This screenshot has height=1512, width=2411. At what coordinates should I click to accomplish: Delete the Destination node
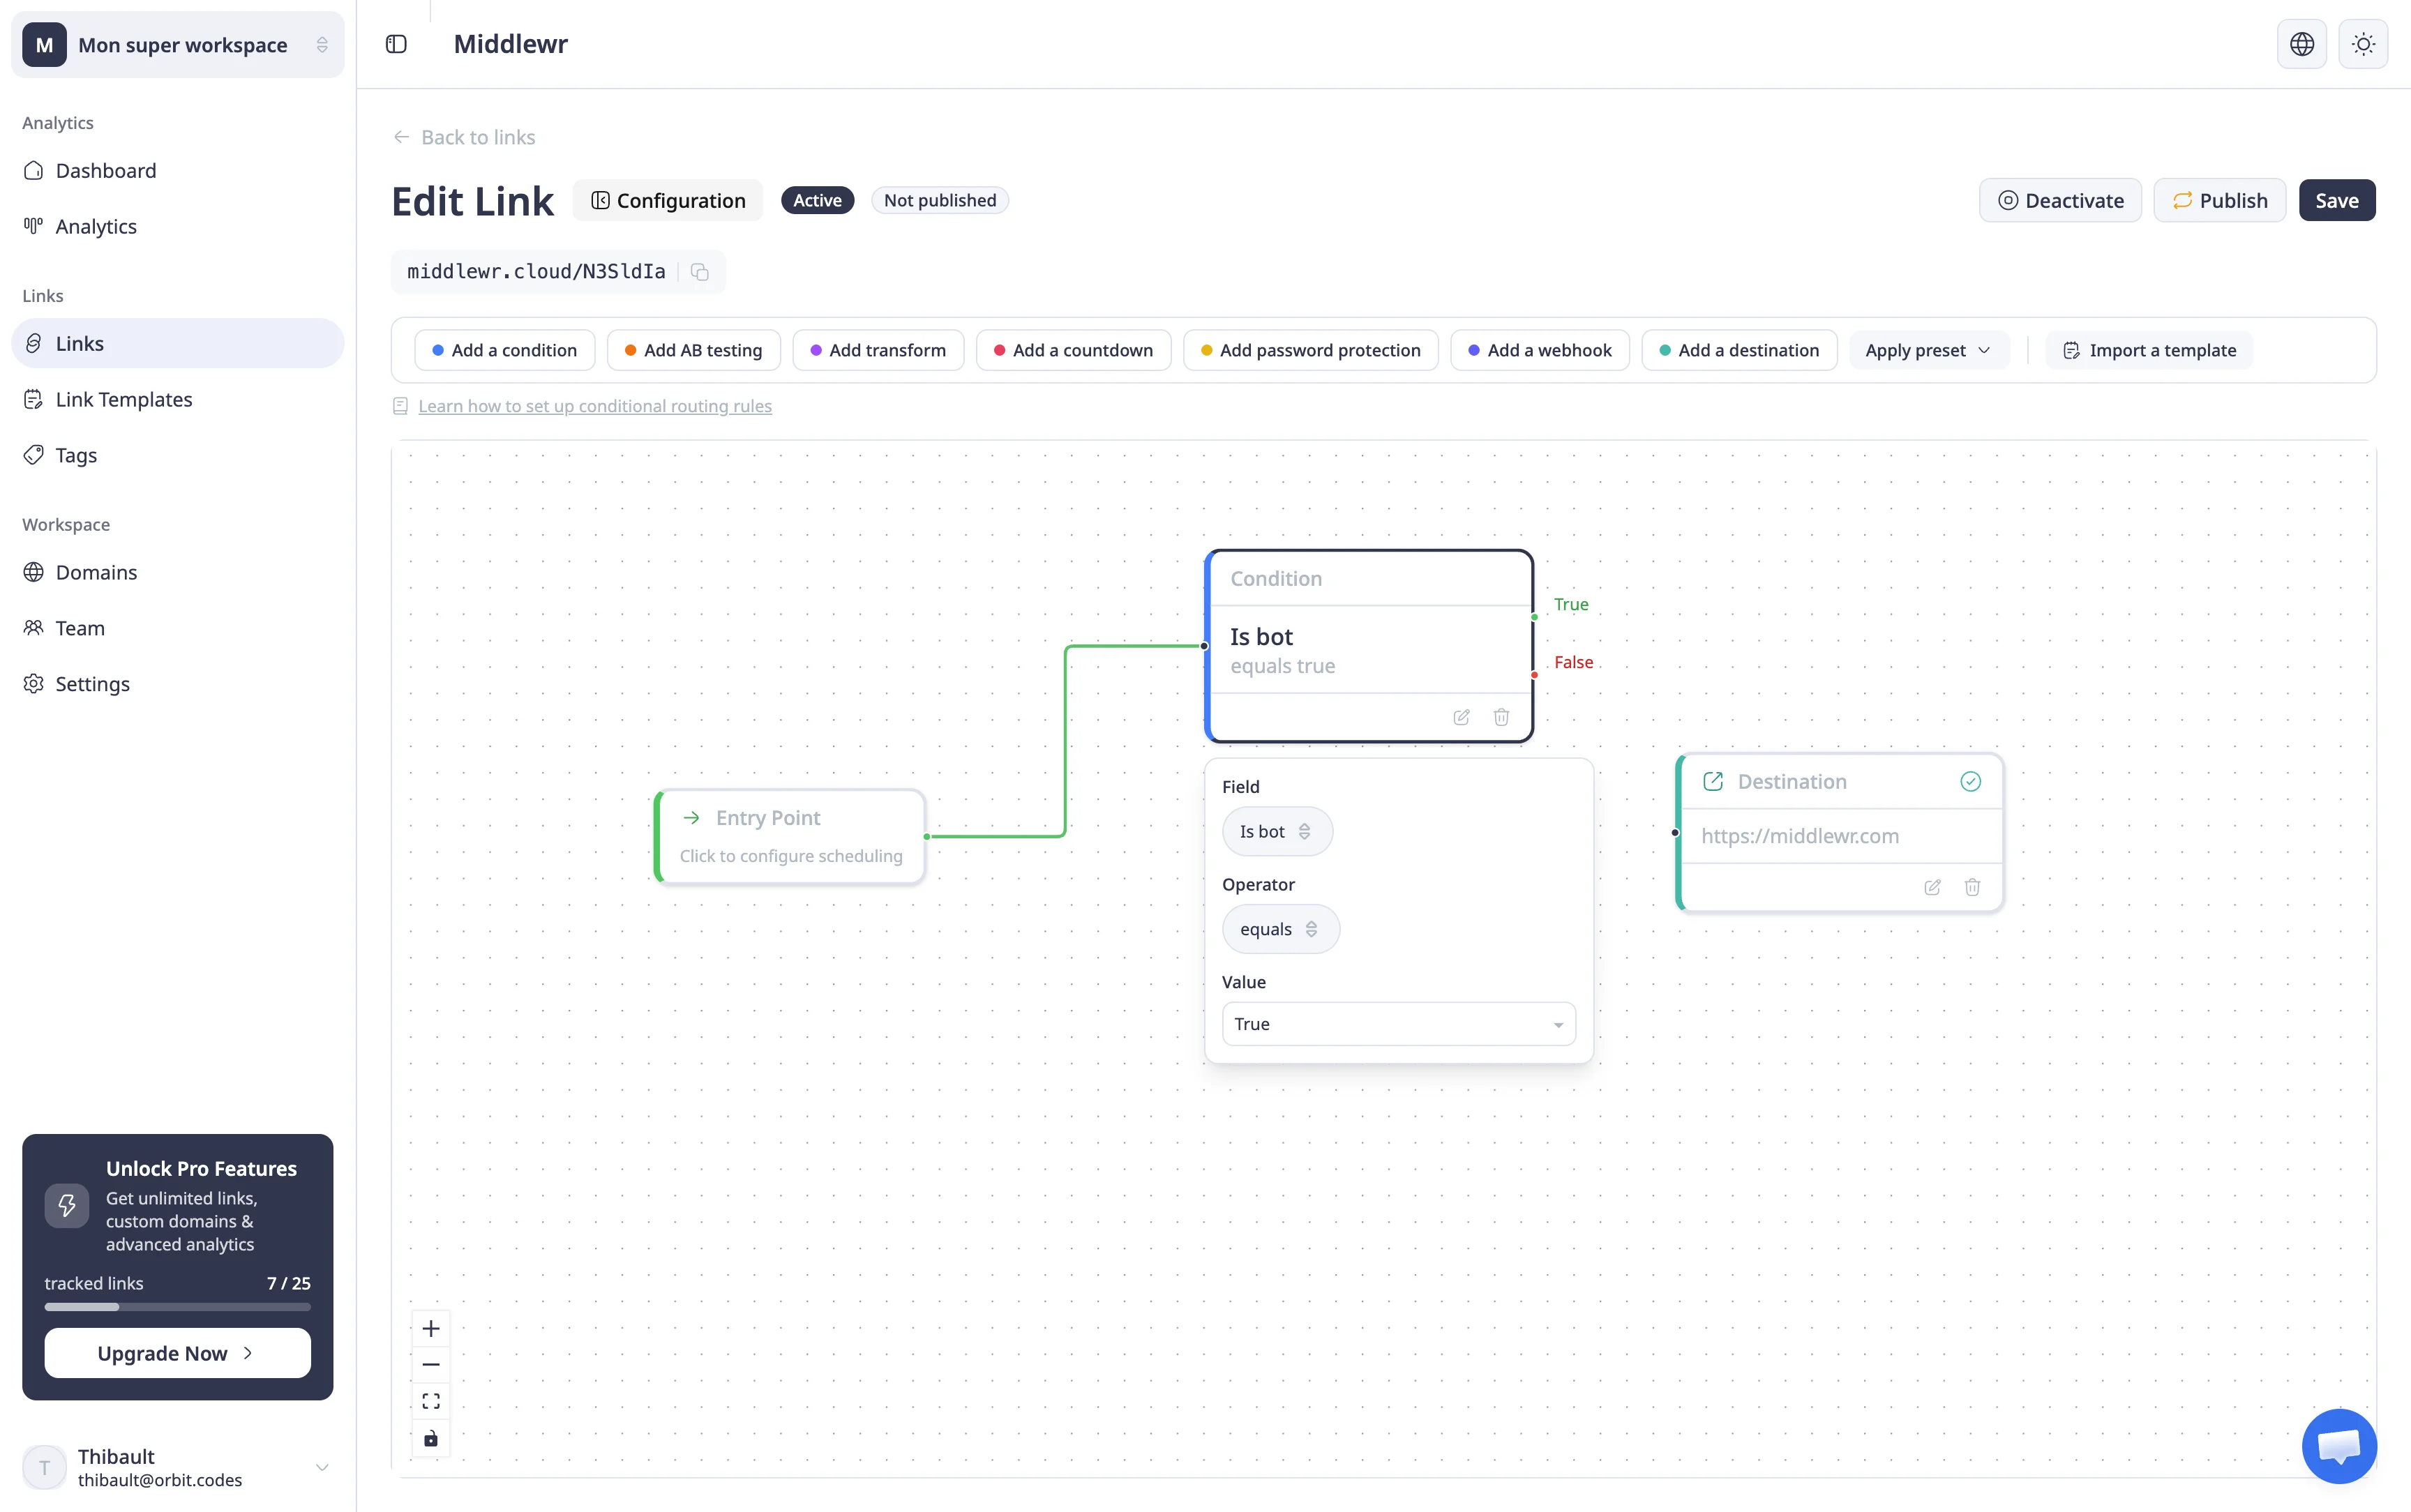point(1972,887)
